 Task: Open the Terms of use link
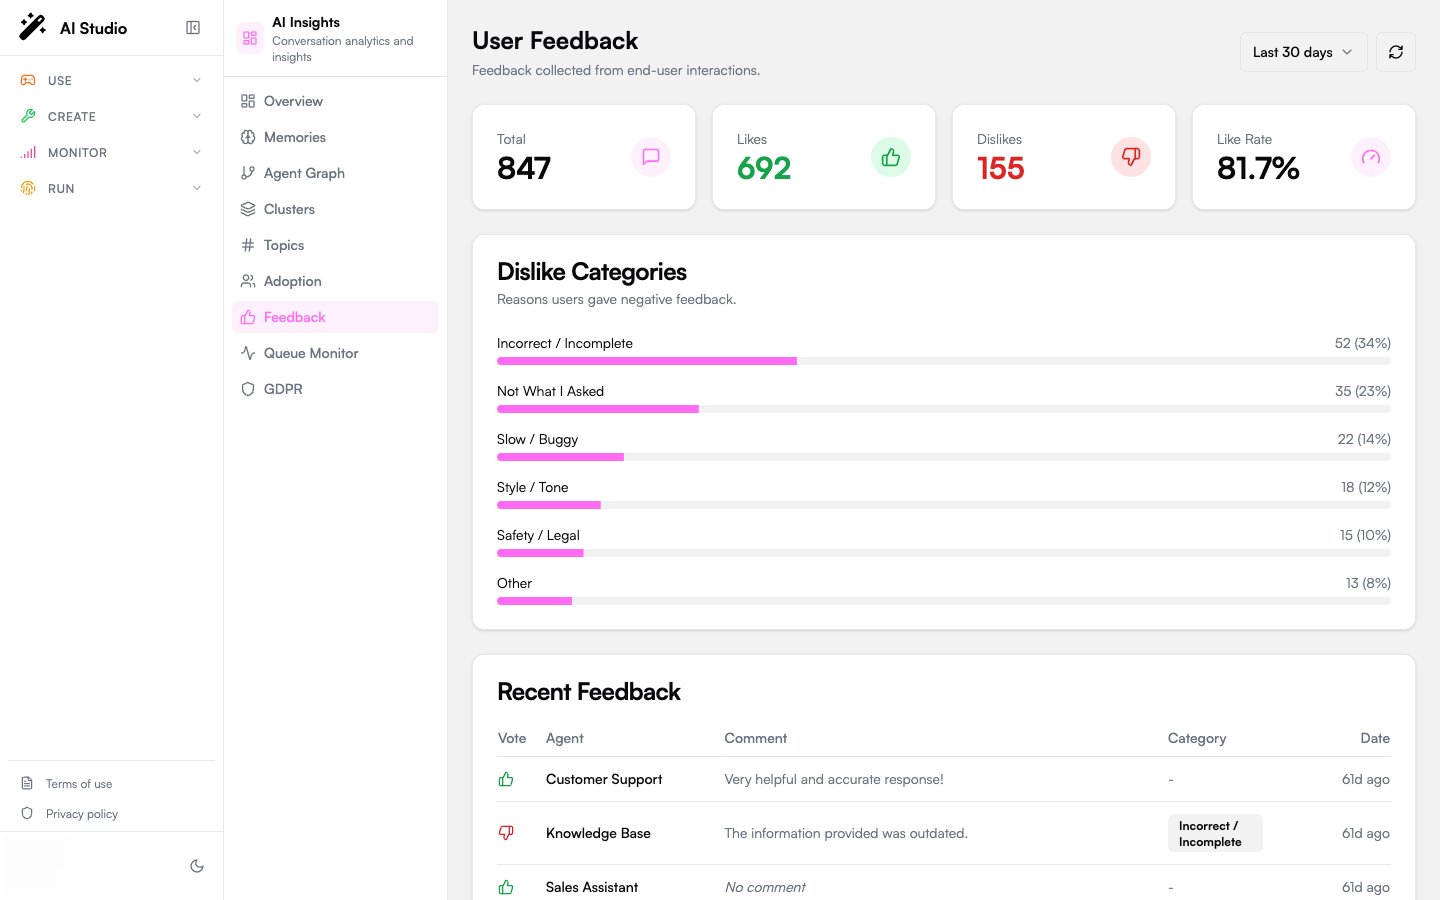79,784
